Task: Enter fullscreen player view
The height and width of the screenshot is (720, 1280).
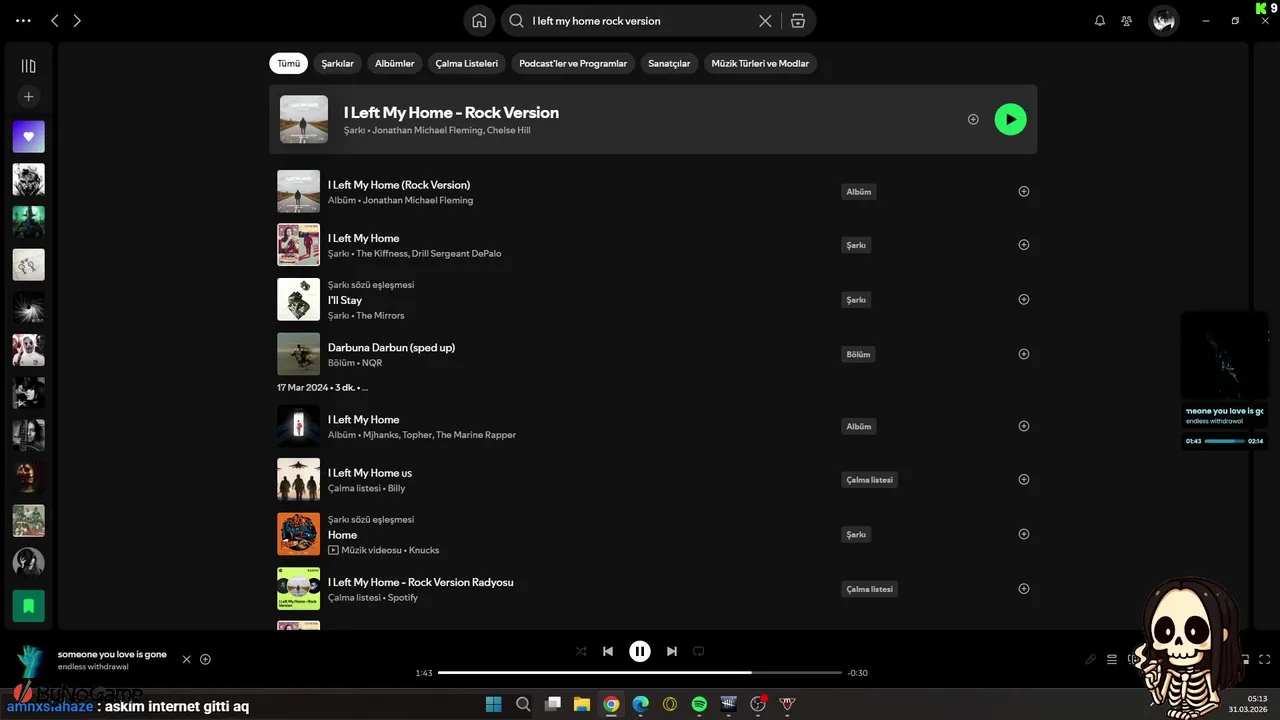Action: click(x=1265, y=659)
